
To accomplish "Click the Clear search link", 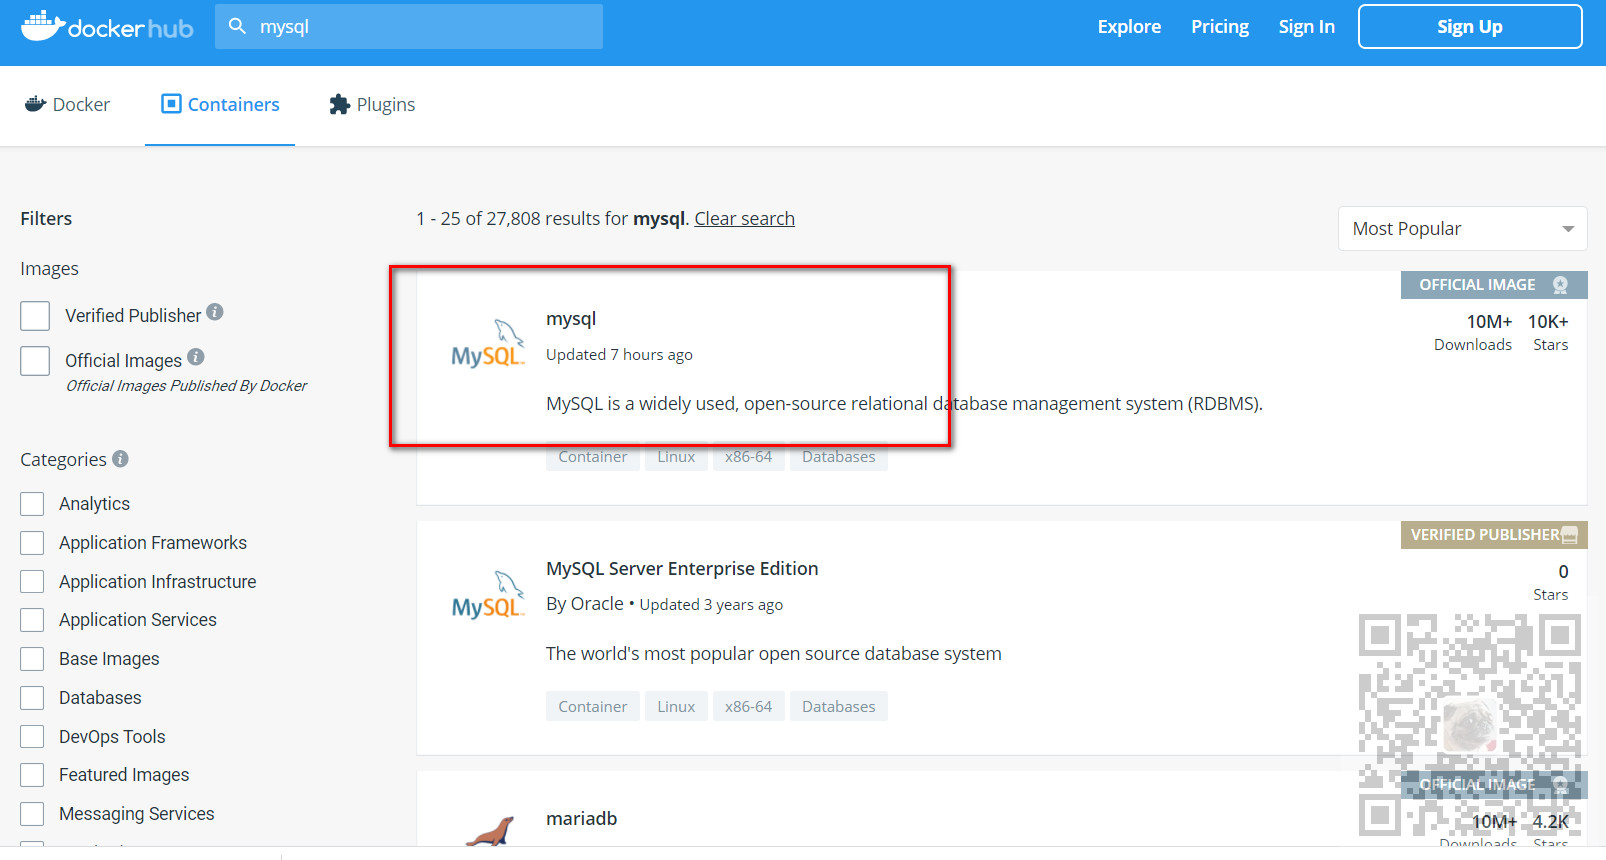I will (745, 218).
